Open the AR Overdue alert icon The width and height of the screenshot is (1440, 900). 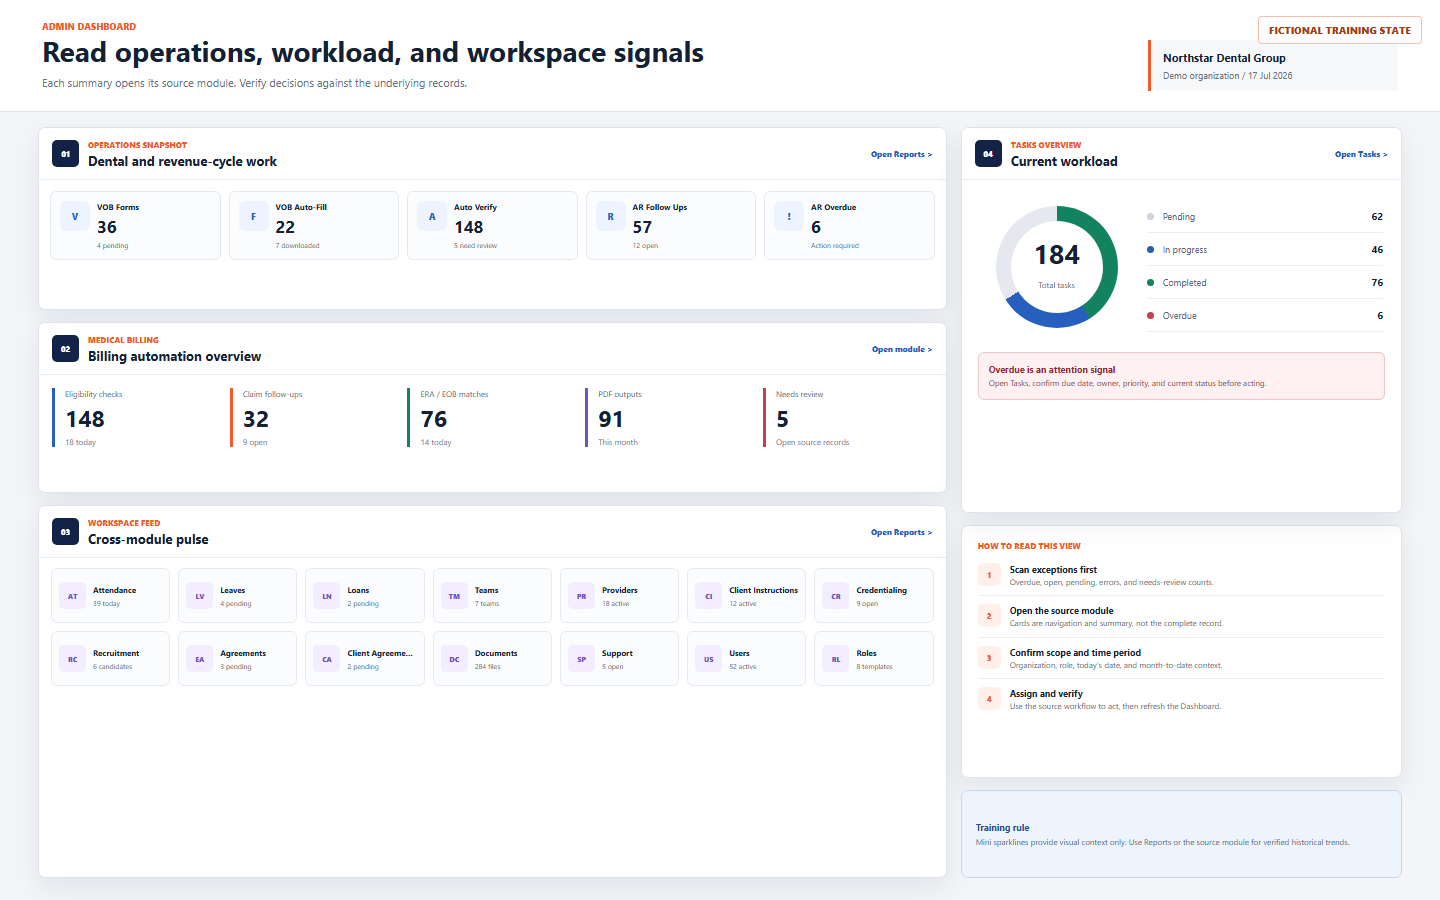click(789, 216)
